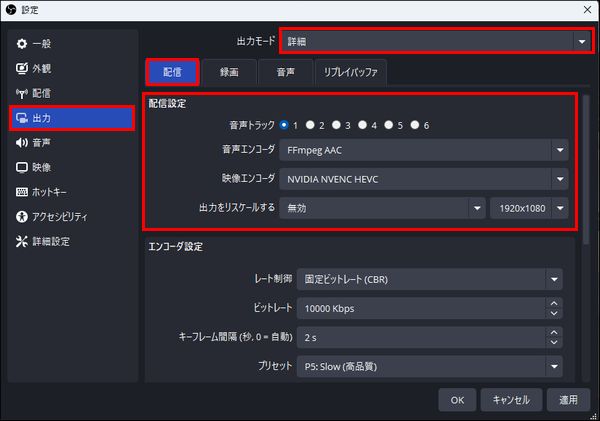The image size is (600, 421).
Task: Click the speaker icon beside 音声 in sidebar
Action: 22,143
